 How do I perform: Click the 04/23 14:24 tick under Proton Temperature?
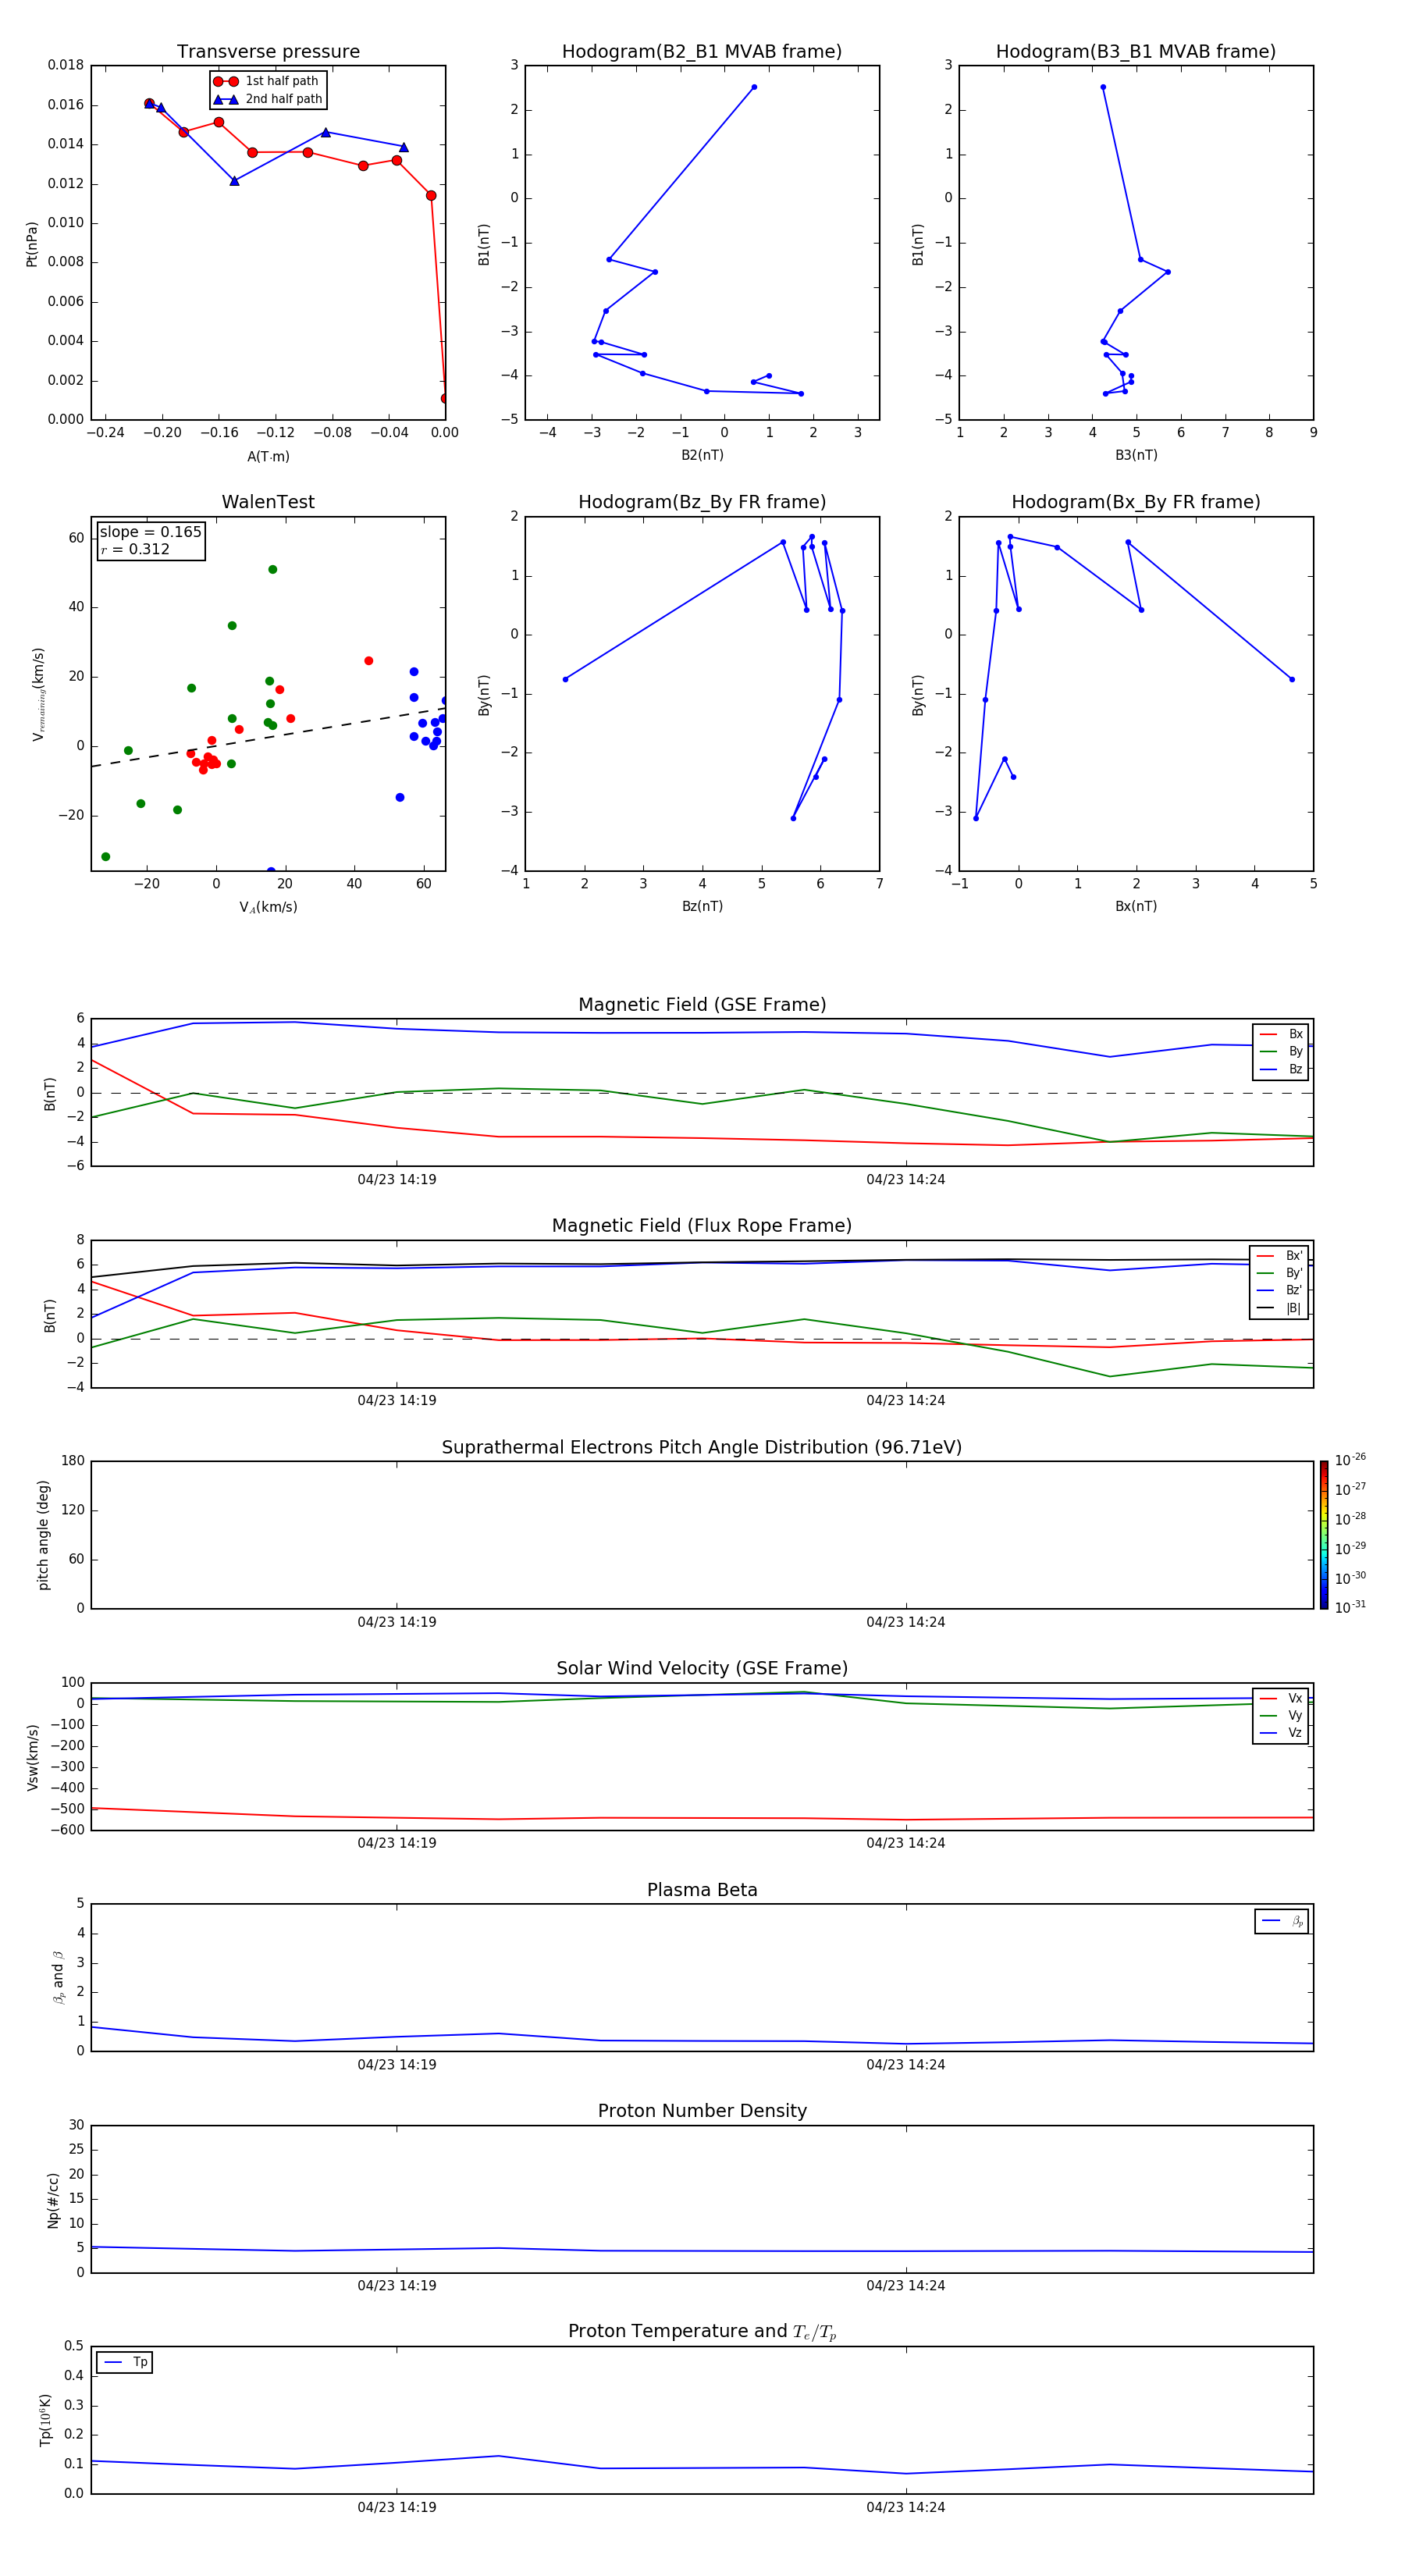(x=906, y=2507)
